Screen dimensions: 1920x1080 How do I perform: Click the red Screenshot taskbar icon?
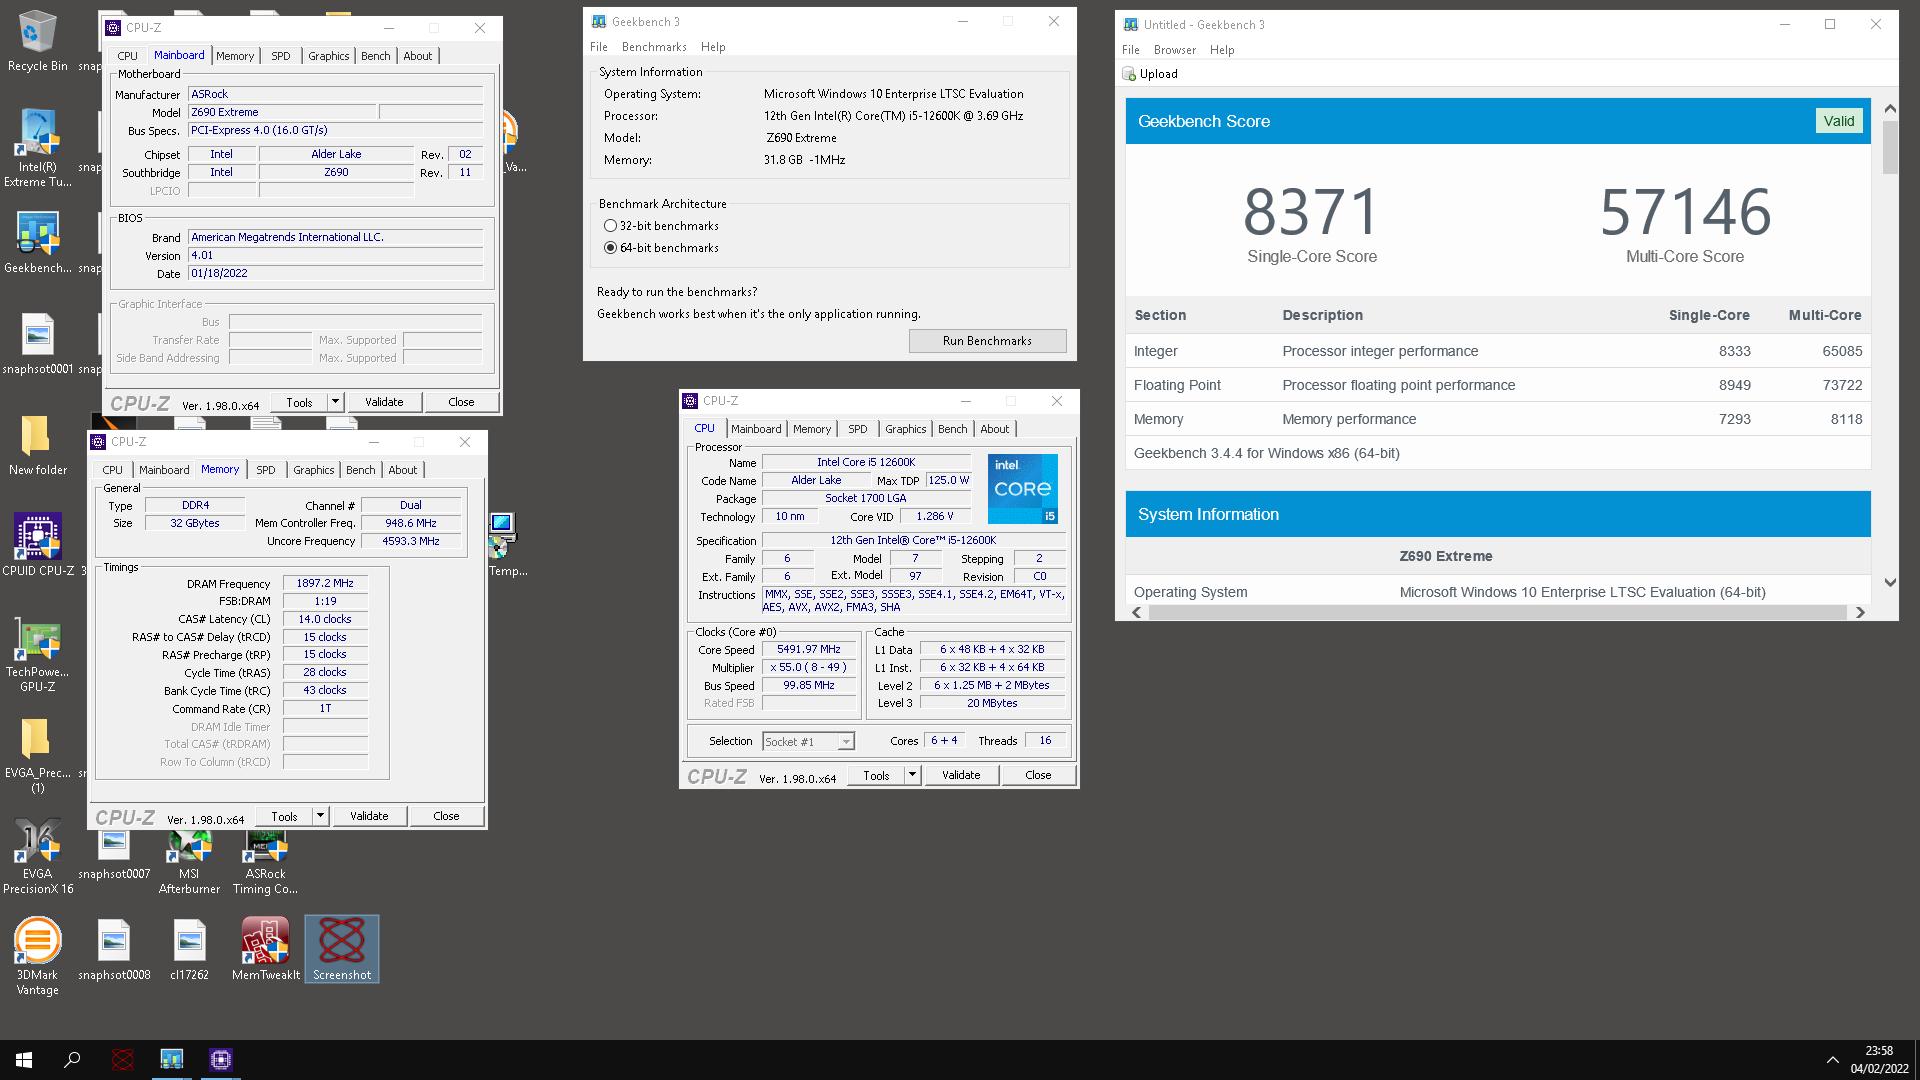point(123,1060)
